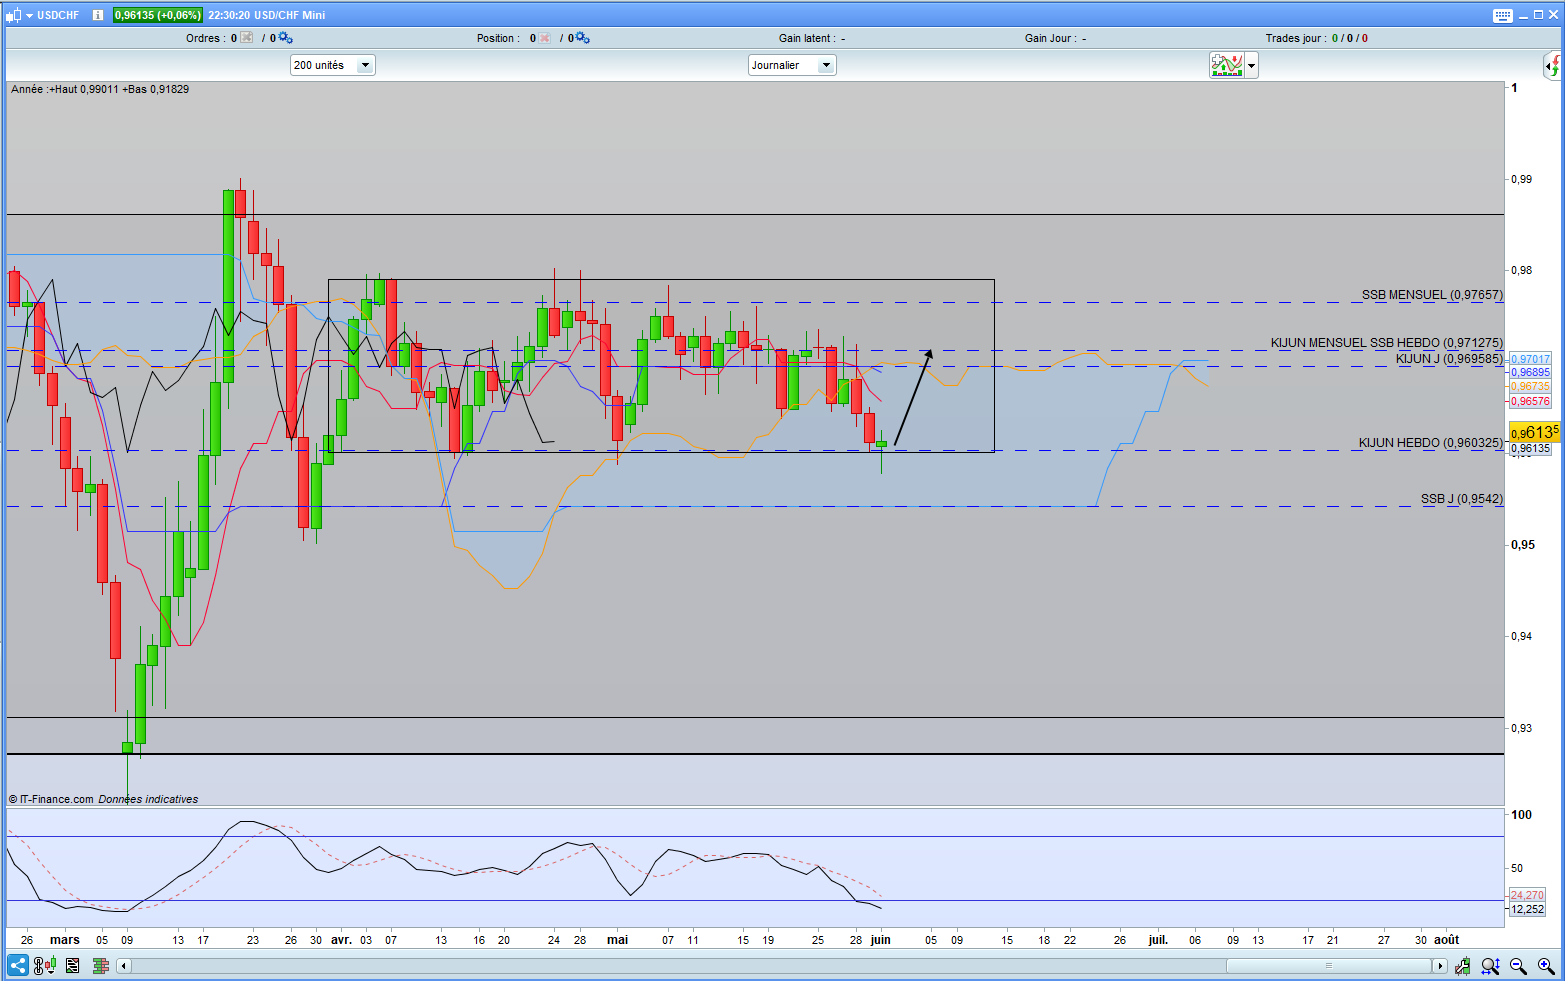Click the 0,96576 red price axis tag

[1530, 401]
